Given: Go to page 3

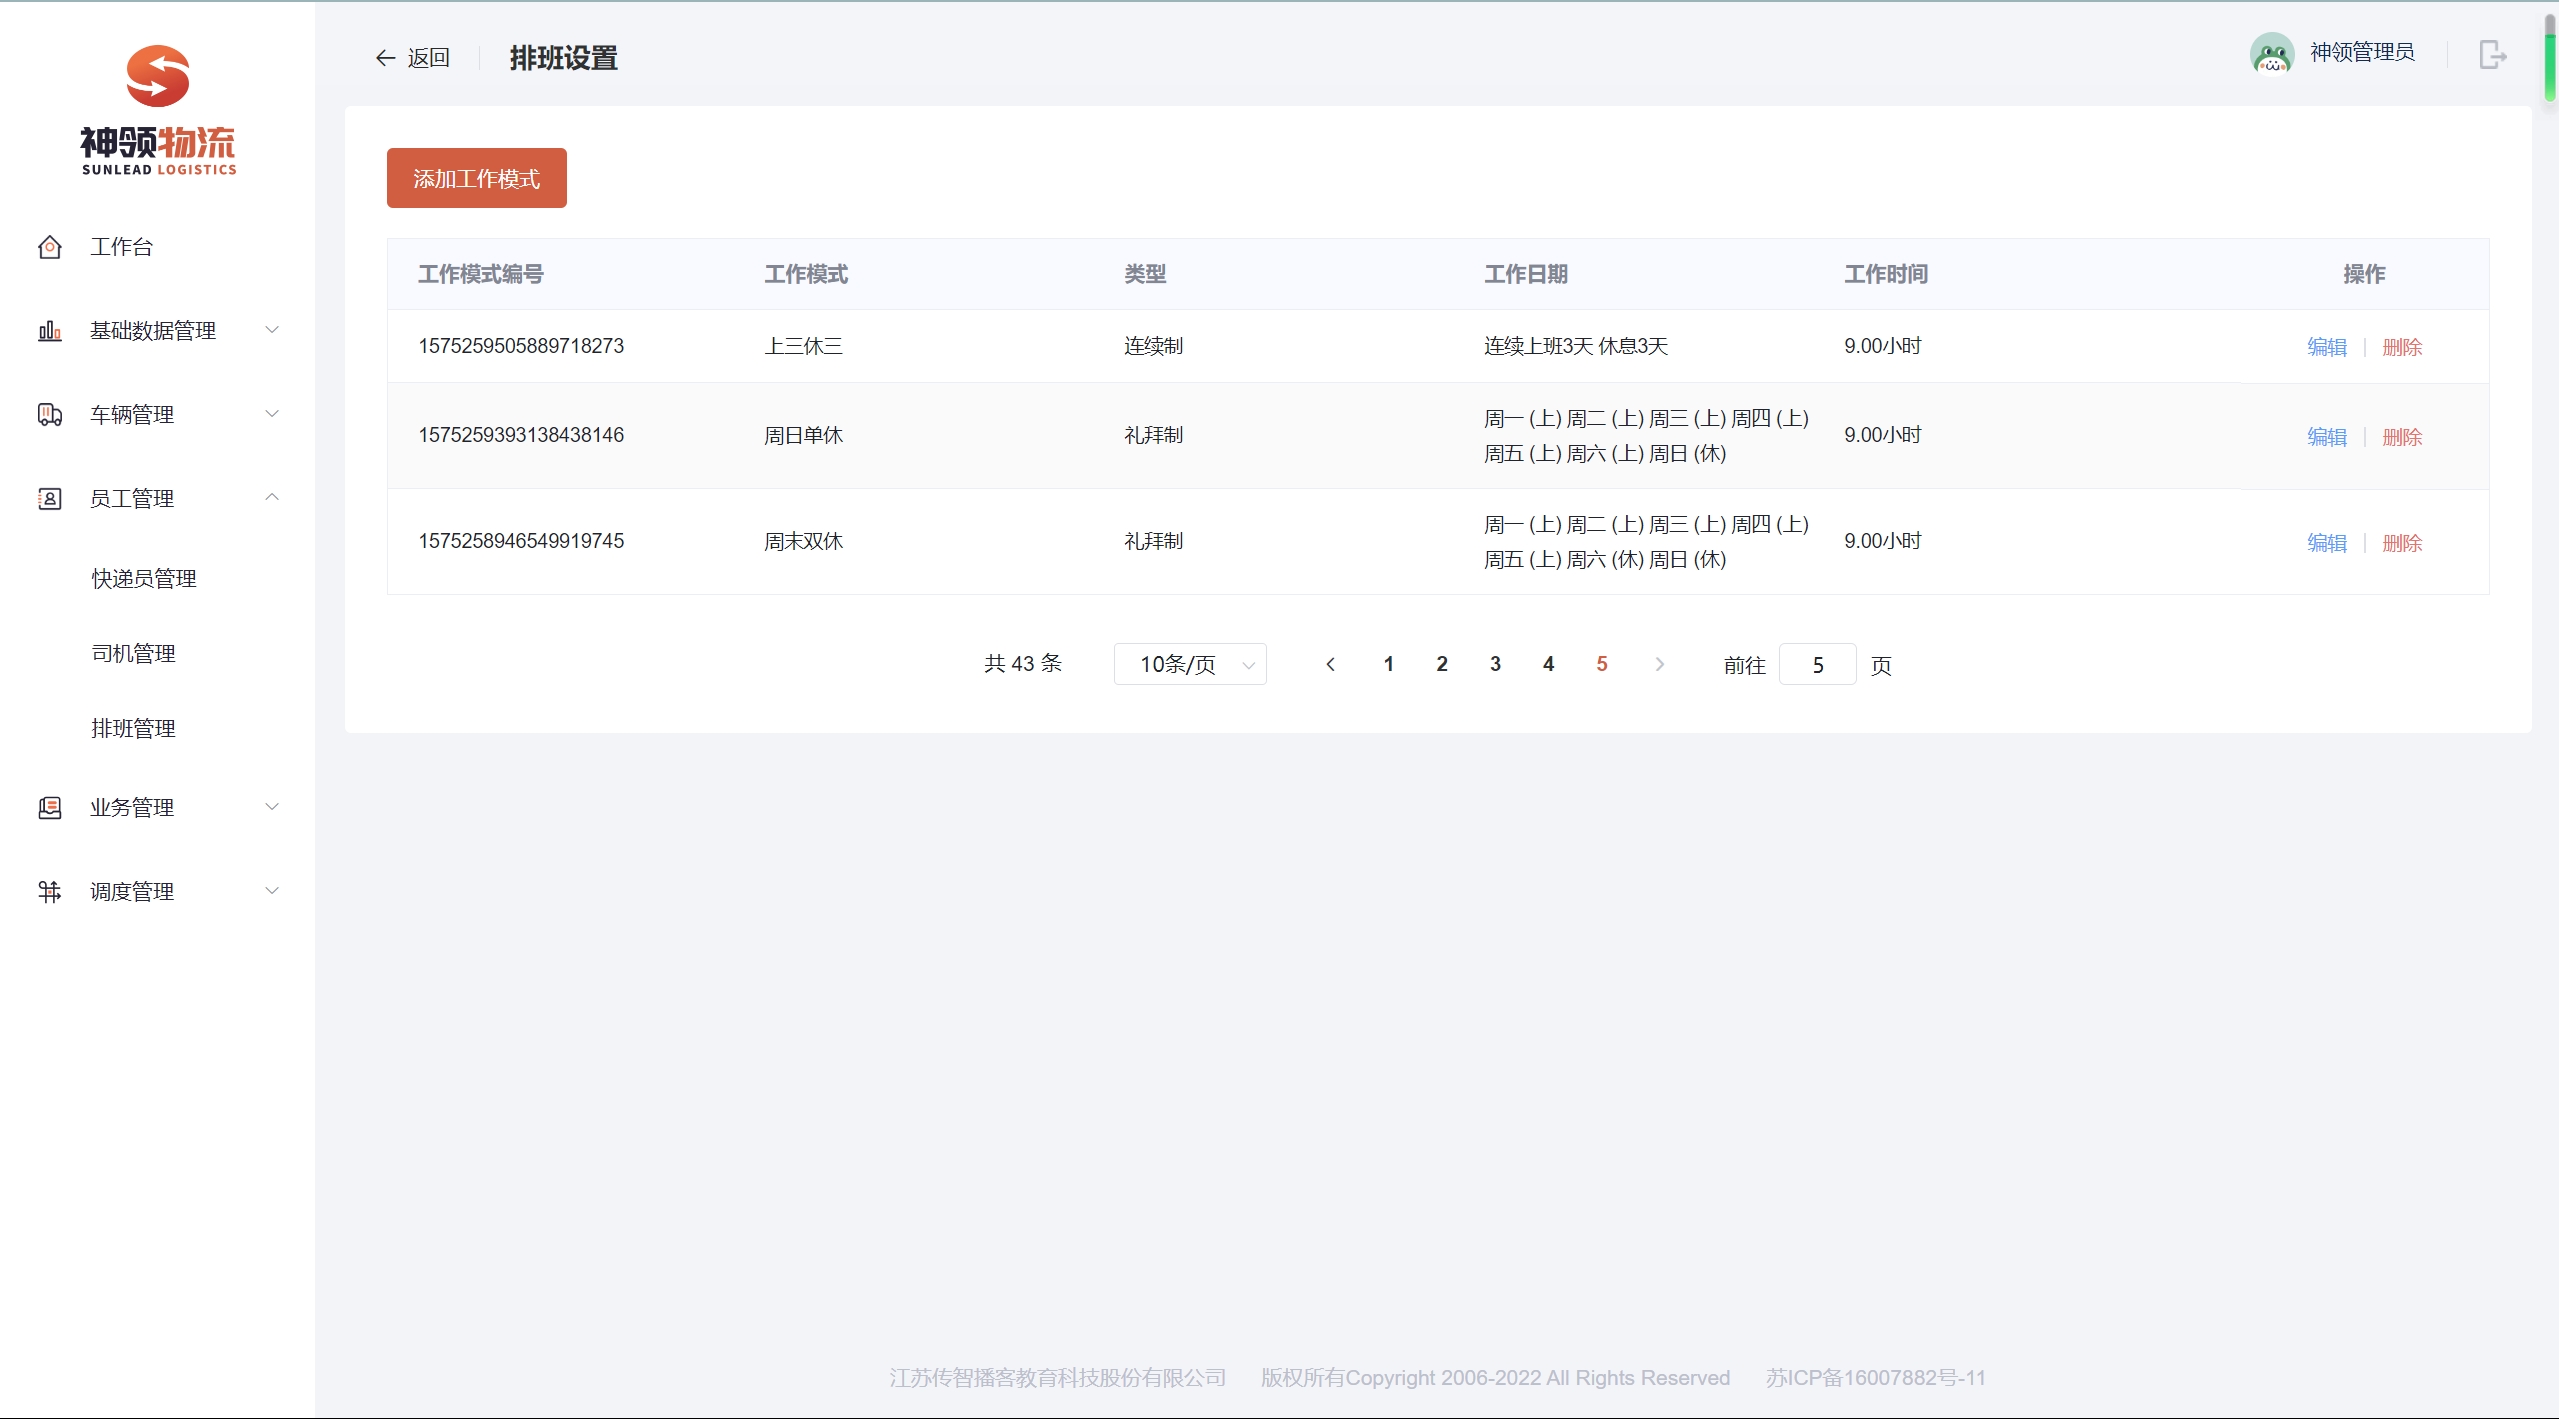Looking at the screenshot, I should (1495, 664).
